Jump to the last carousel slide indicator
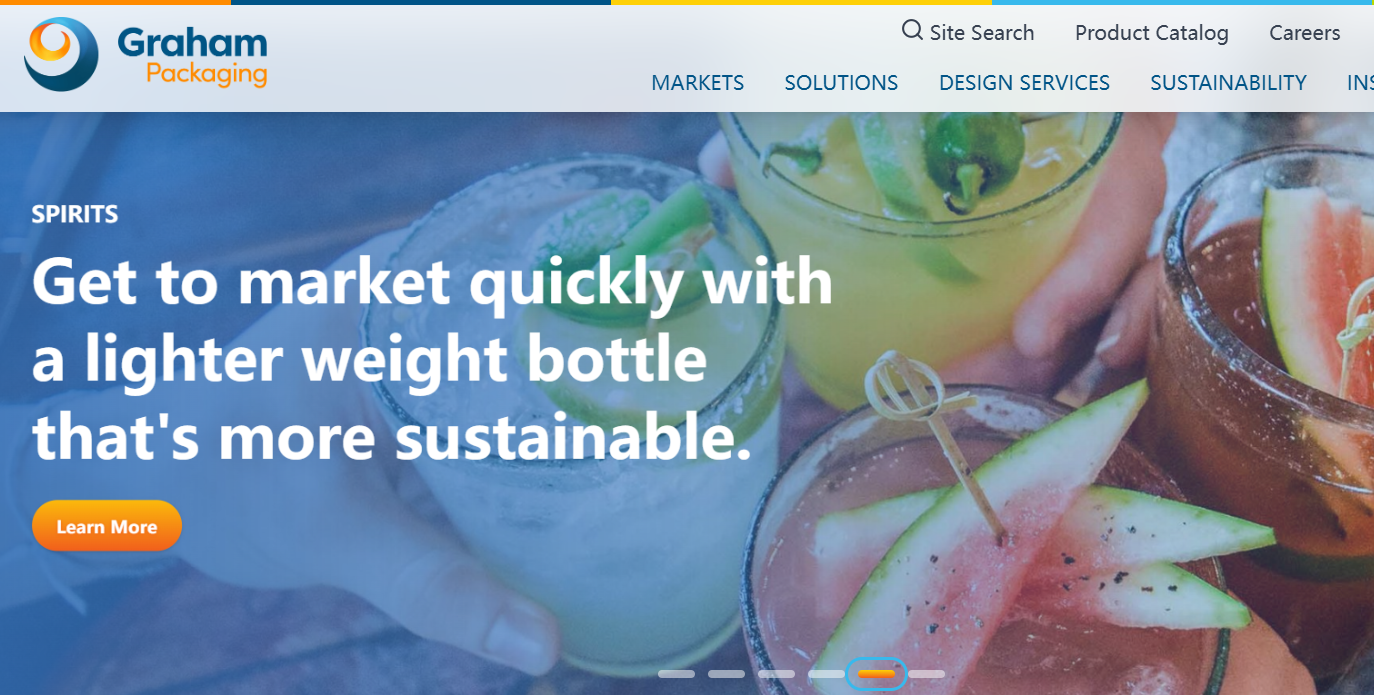This screenshot has width=1374, height=695. tap(926, 674)
